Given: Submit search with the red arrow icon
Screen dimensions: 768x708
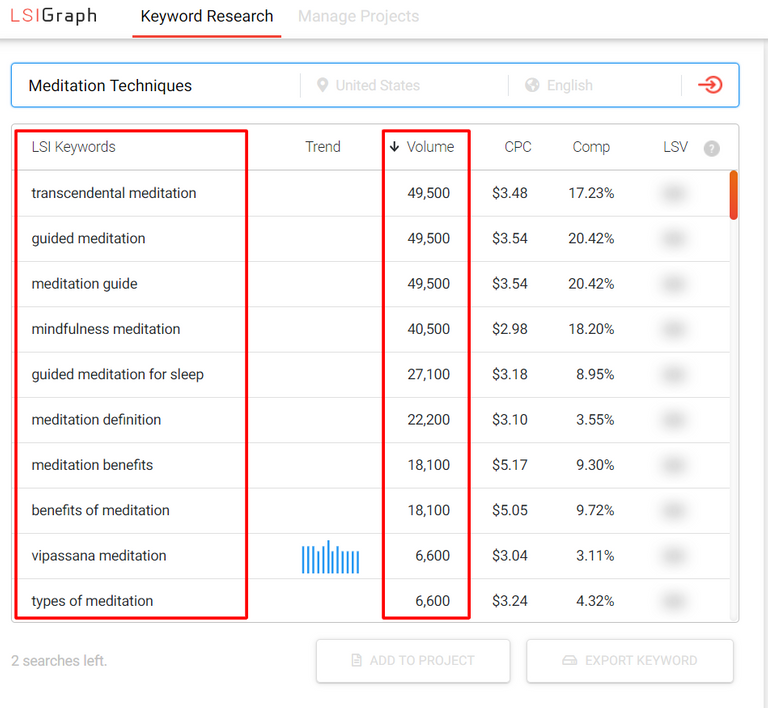Looking at the screenshot, I should (710, 85).
